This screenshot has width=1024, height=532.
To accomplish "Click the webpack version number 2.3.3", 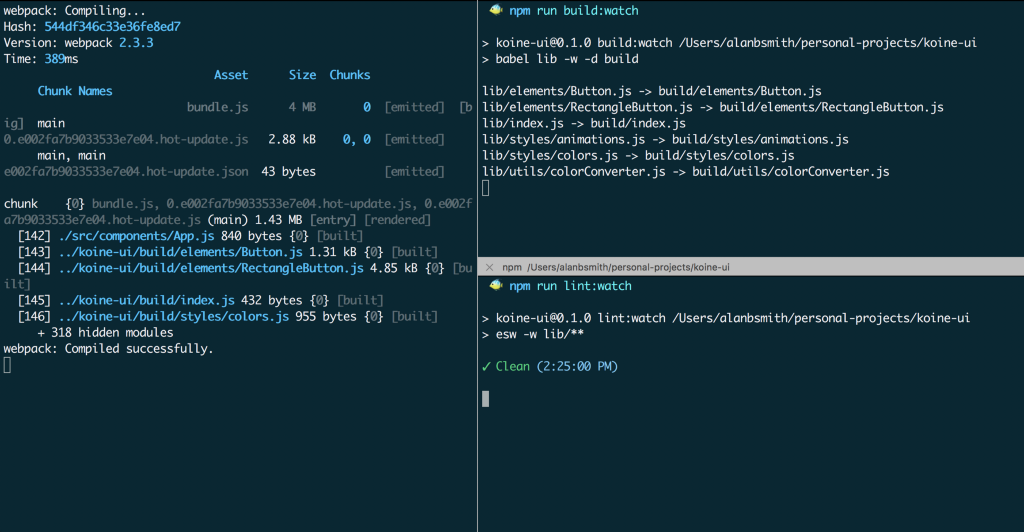I will [136, 43].
